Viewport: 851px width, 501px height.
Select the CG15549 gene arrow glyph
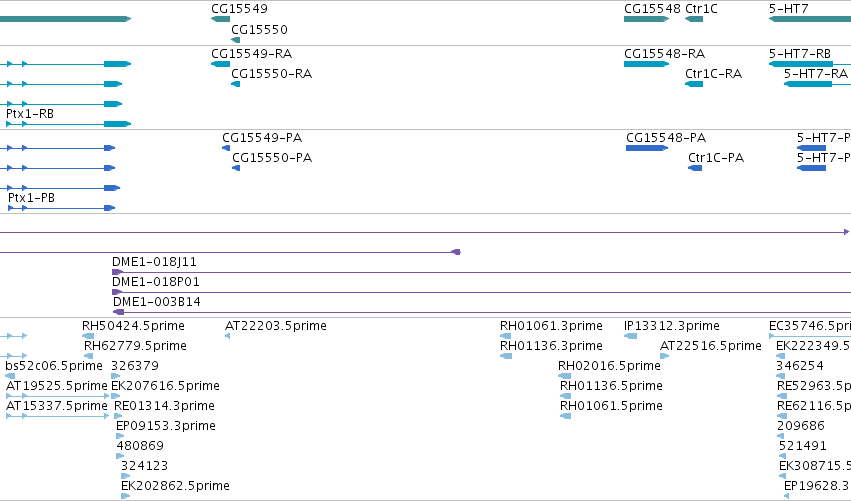[x=220, y=19]
